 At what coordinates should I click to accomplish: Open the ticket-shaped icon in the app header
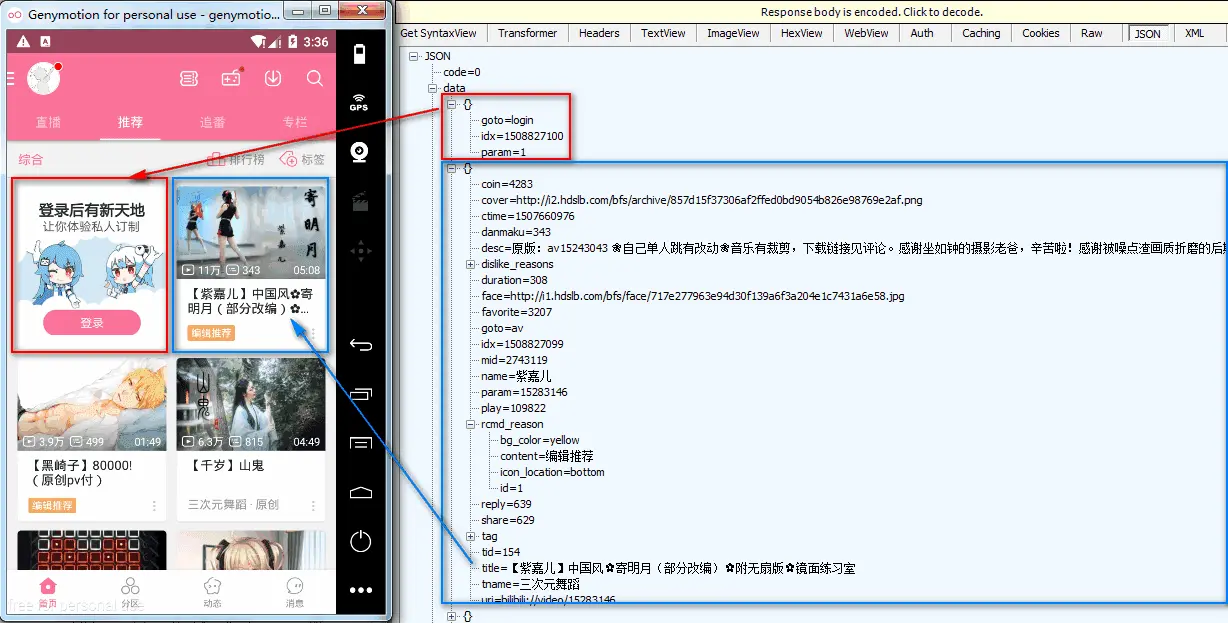189,78
